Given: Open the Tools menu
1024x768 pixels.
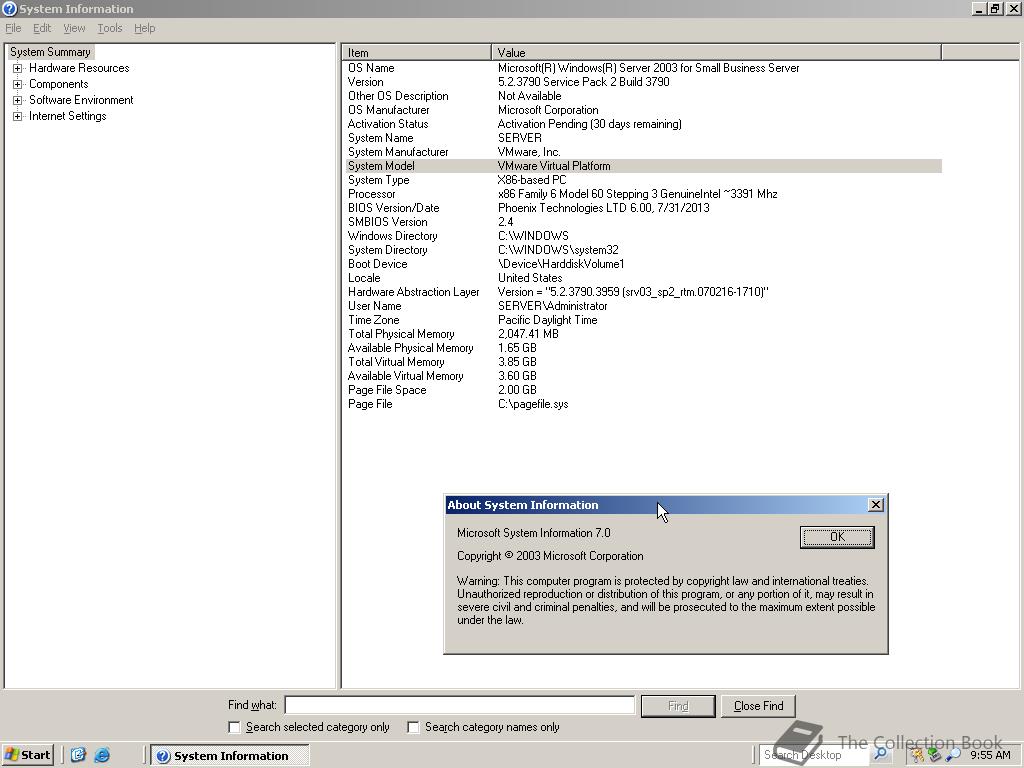Looking at the screenshot, I should (x=110, y=28).
